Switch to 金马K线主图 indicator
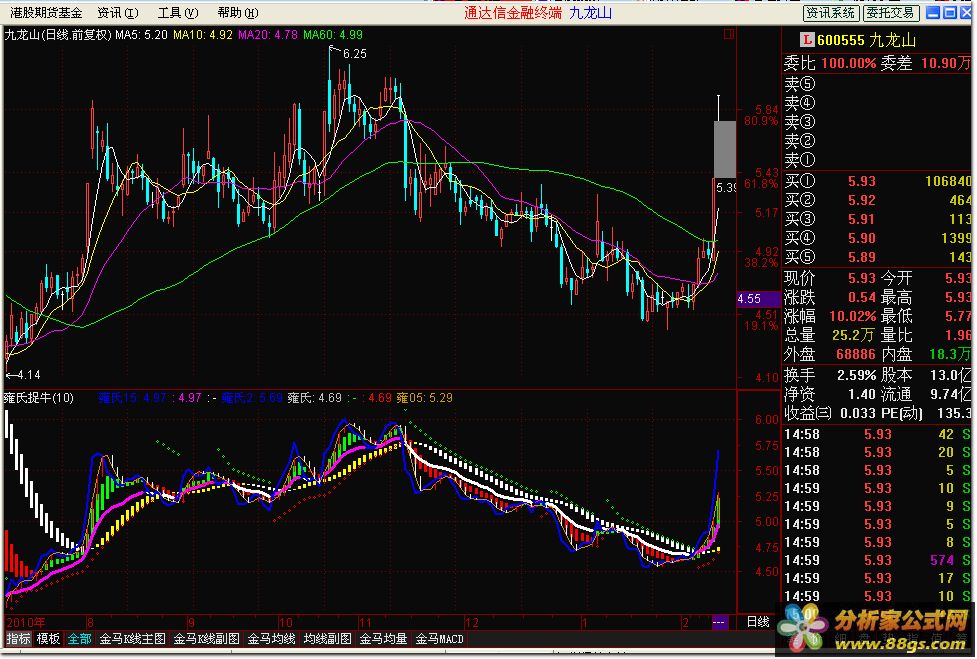The height and width of the screenshot is (659, 977). pyautogui.click(x=133, y=639)
